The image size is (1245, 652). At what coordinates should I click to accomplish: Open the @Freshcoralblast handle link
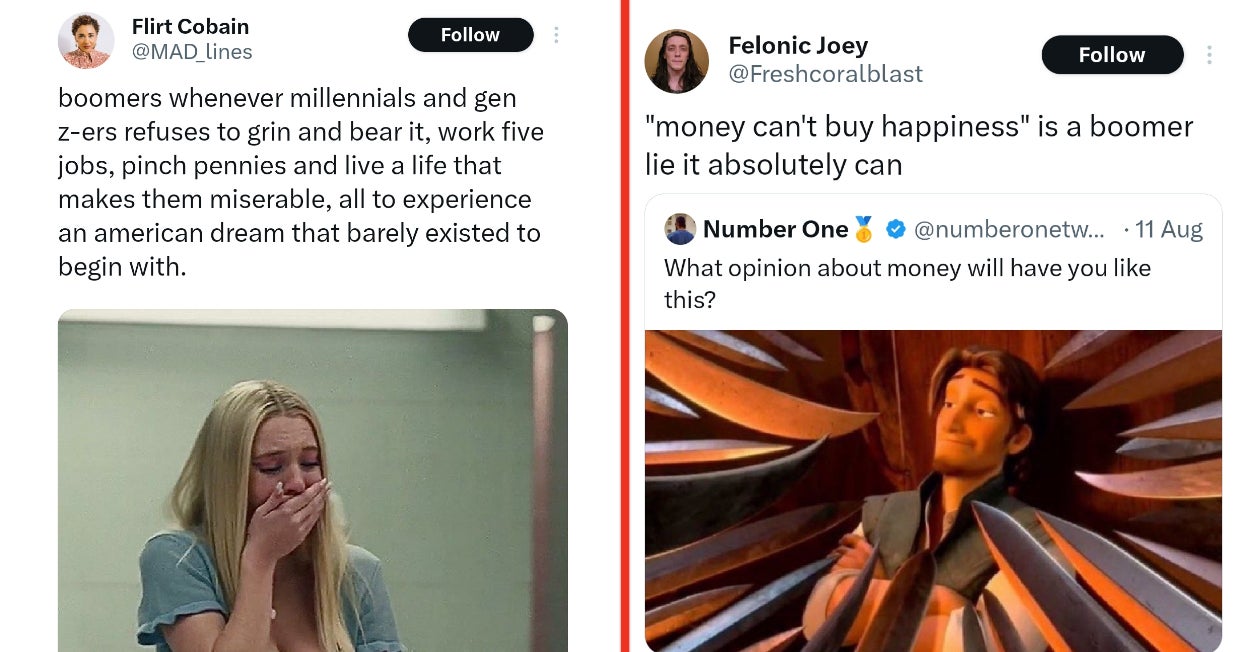tap(825, 74)
